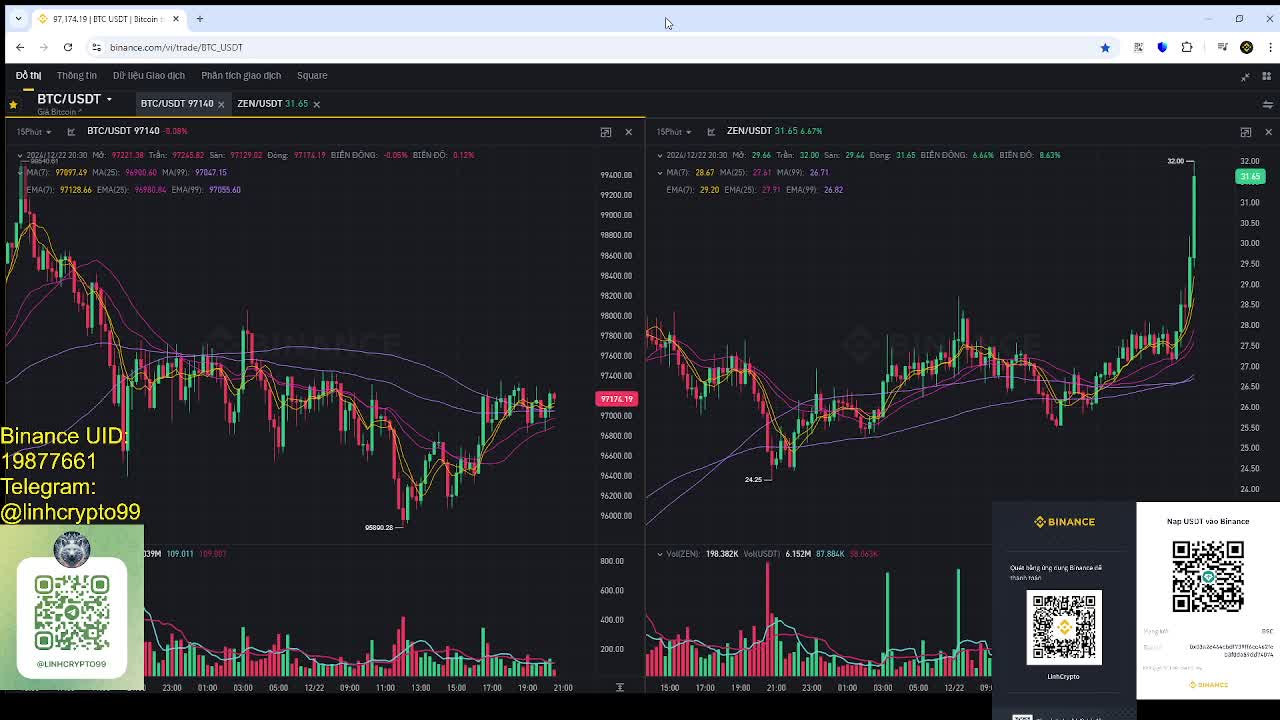Close the BTC/USDT chart tab
The image size is (1280, 720).
[x=221, y=104]
